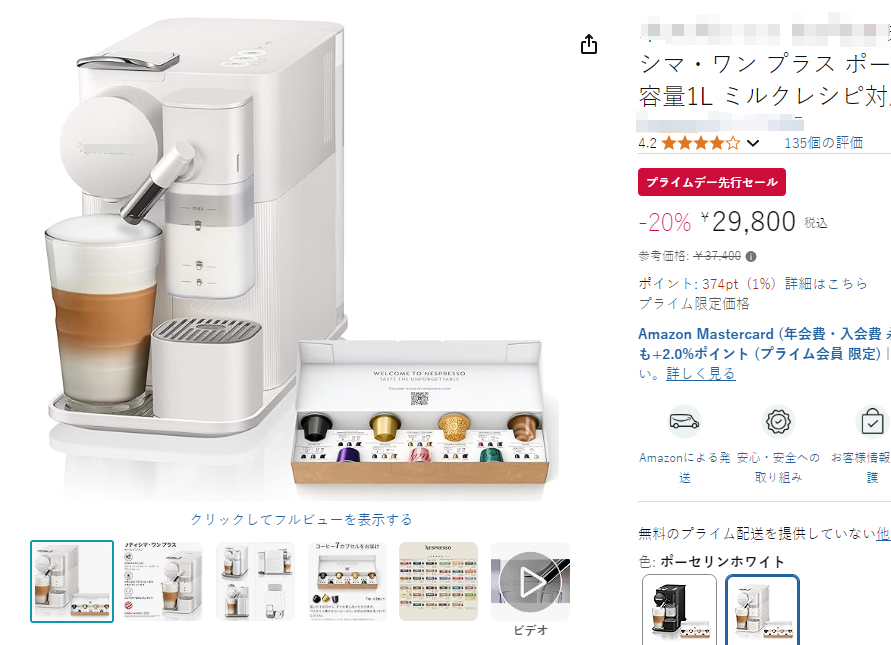This screenshot has height=645, width=891.
Task: Open the 135個の評価 reviews link
Action: (x=823, y=143)
